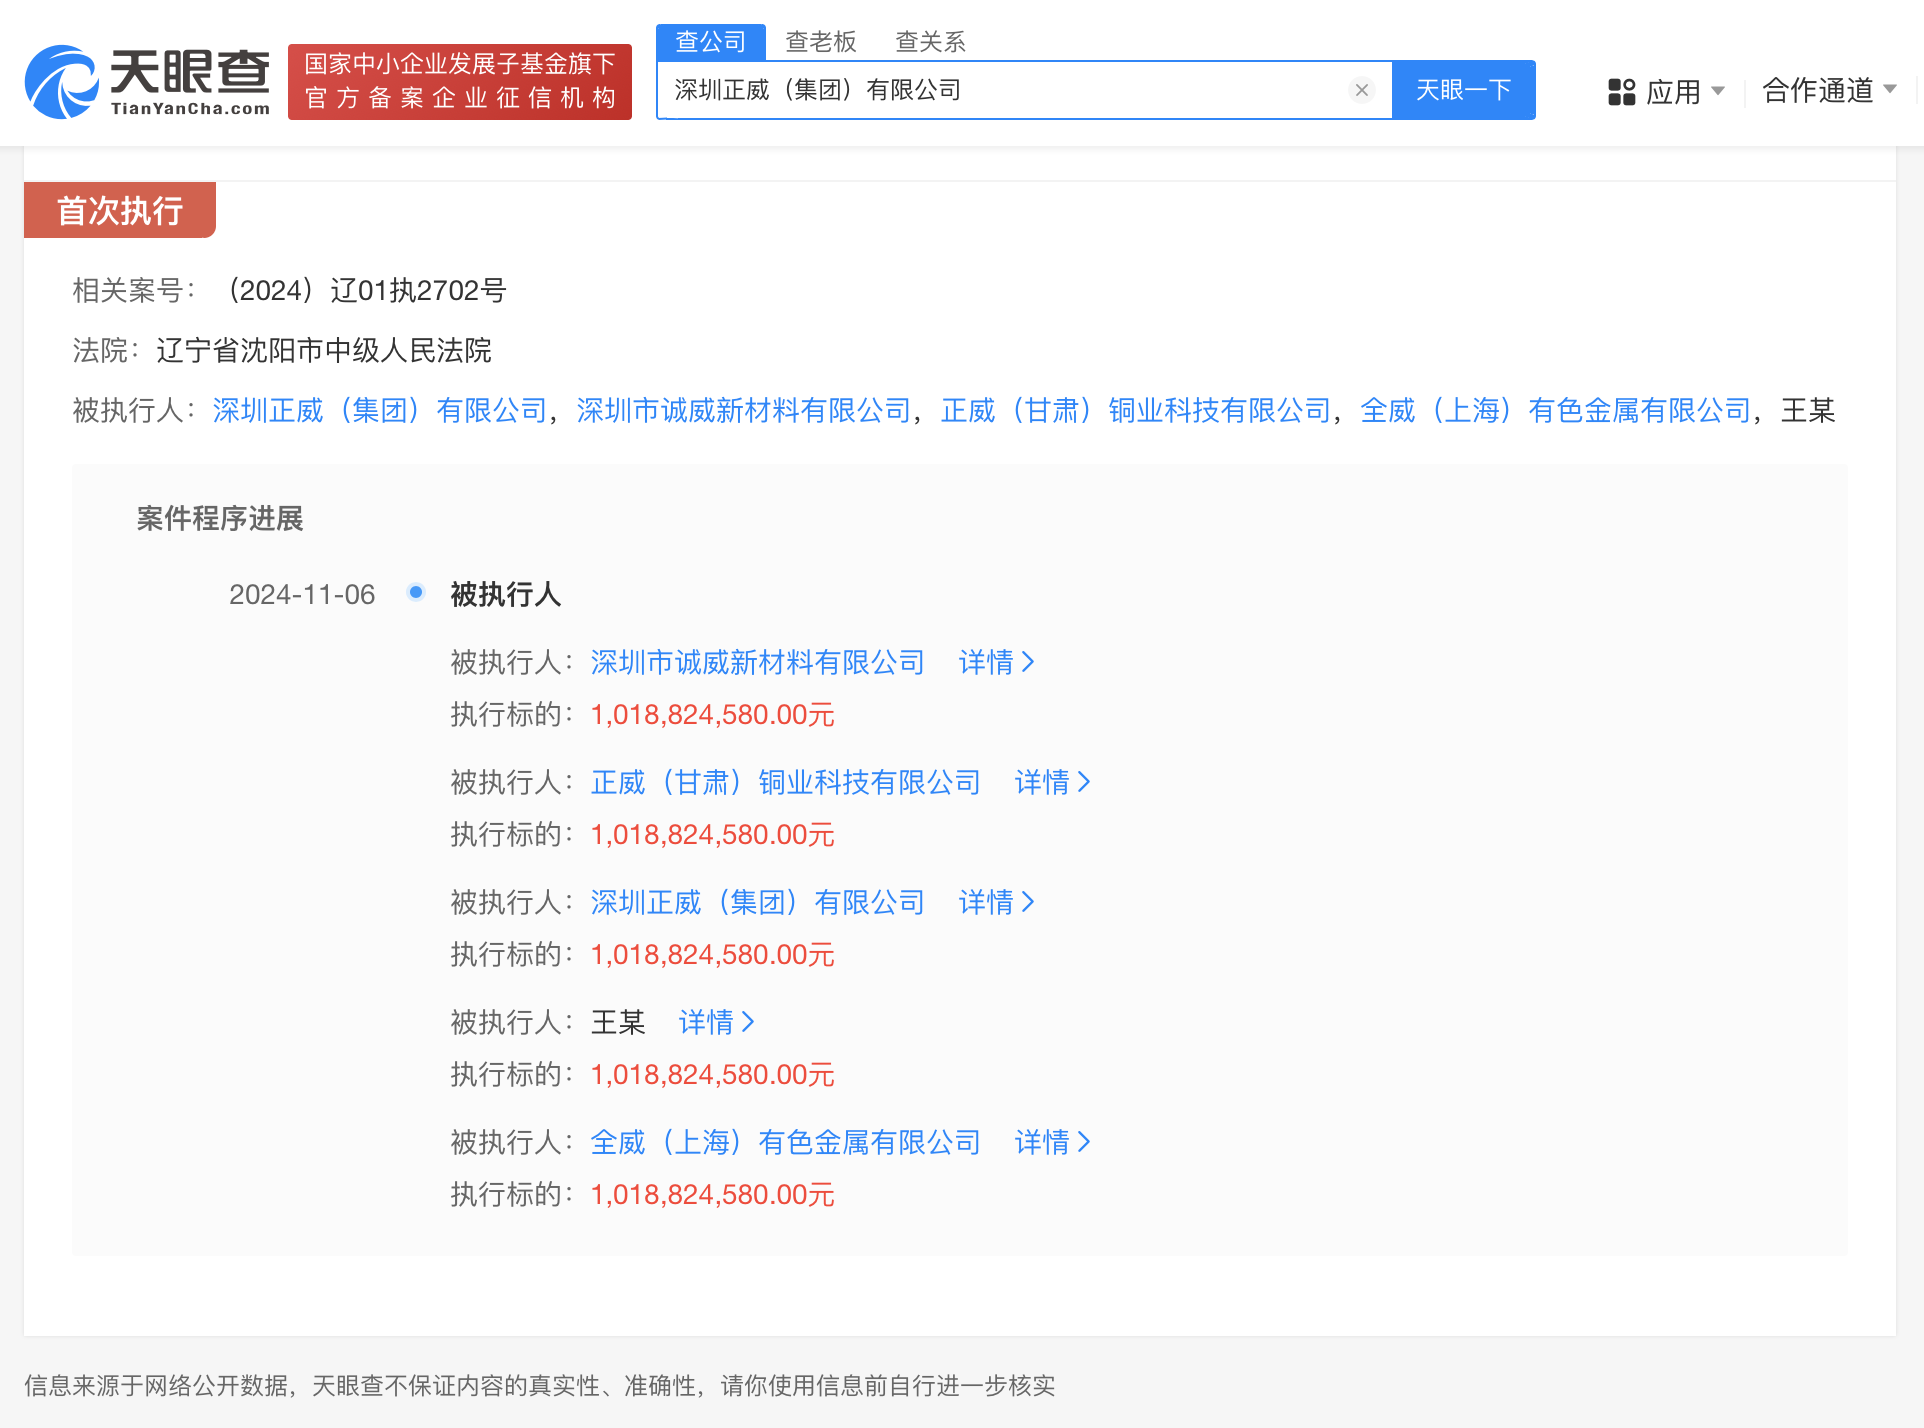
Task: Switch to the 查关系 tab
Action: coord(930,41)
